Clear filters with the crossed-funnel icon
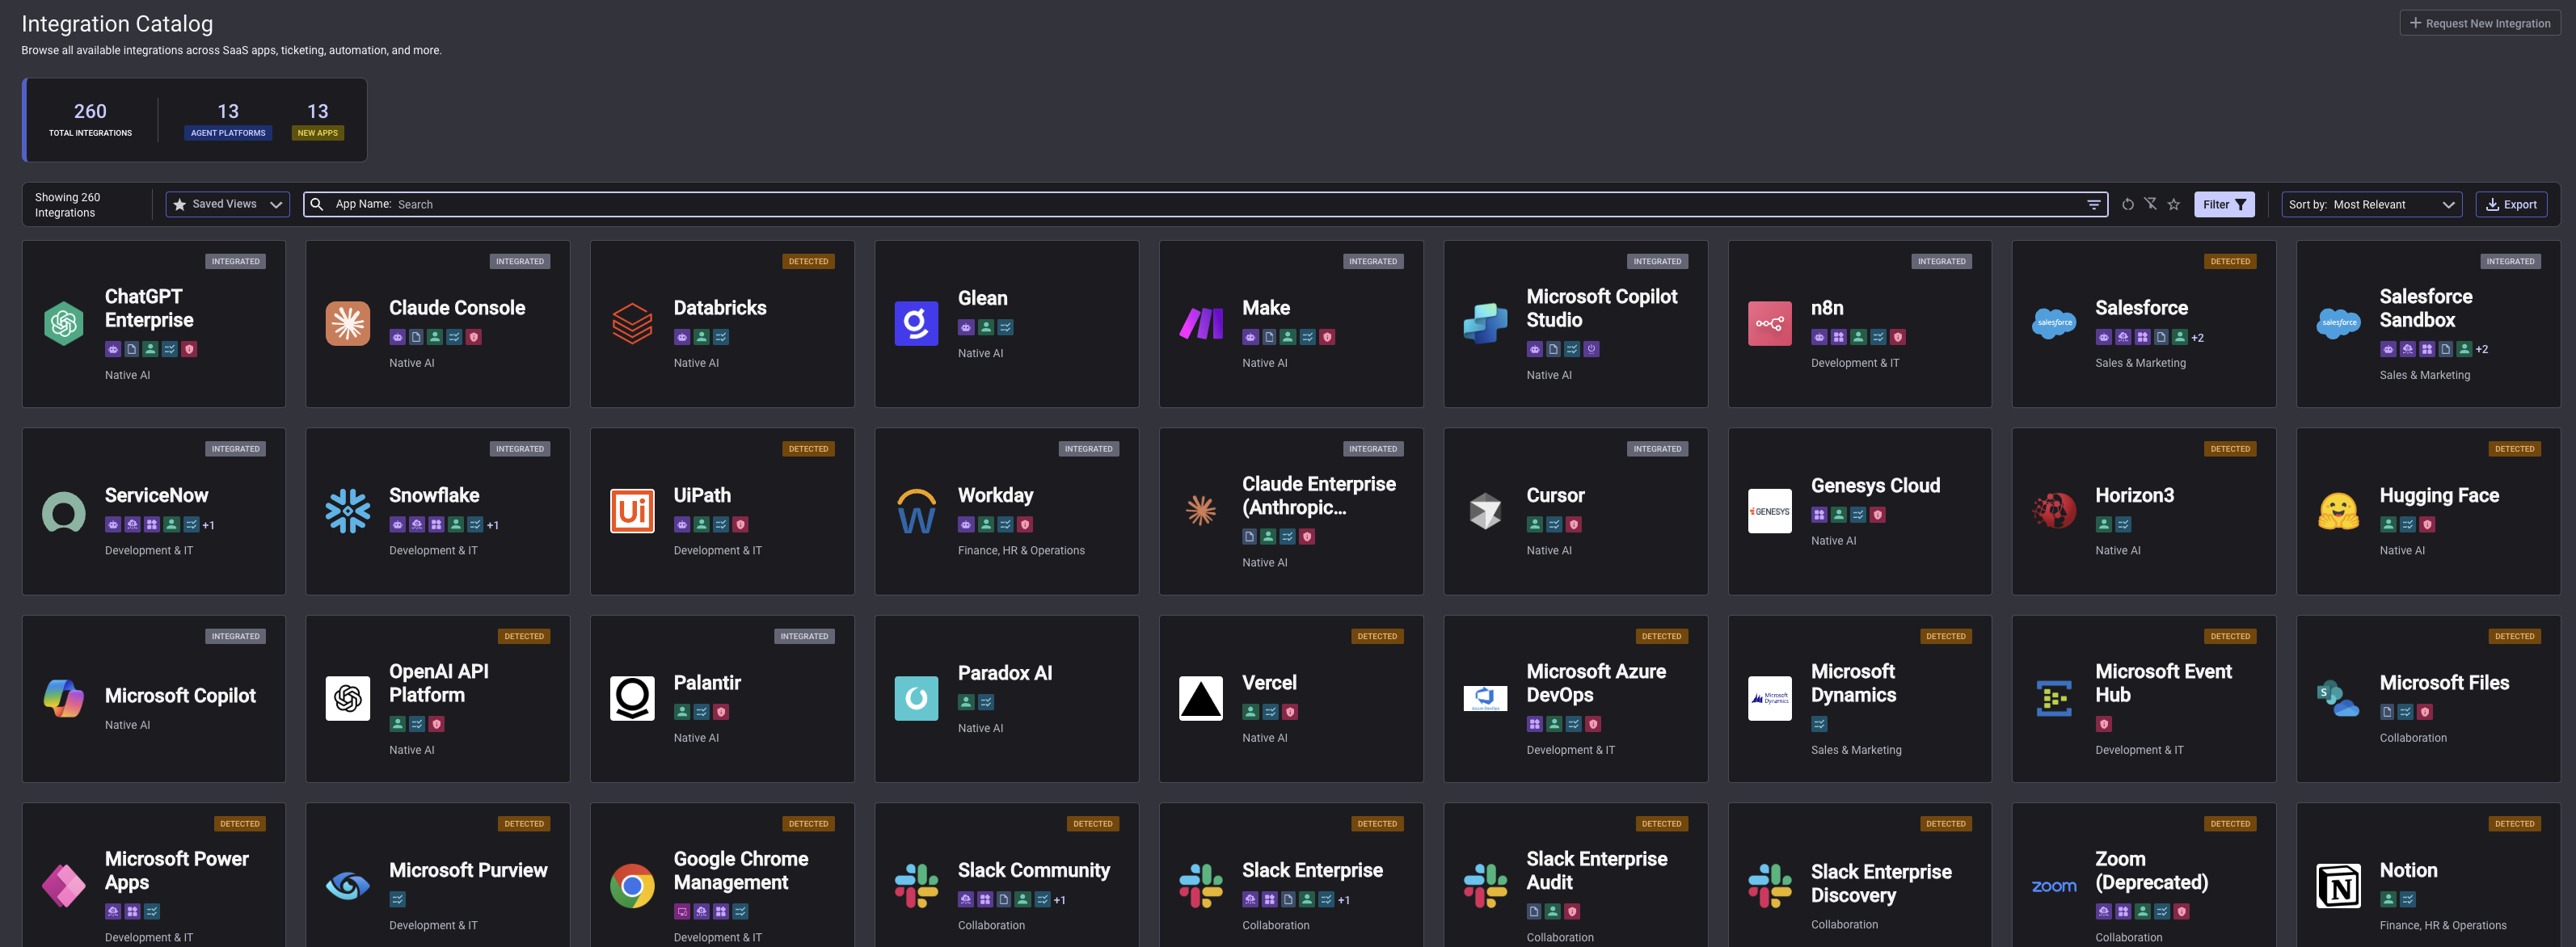The height and width of the screenshot is (947, 2576). 2150,204
